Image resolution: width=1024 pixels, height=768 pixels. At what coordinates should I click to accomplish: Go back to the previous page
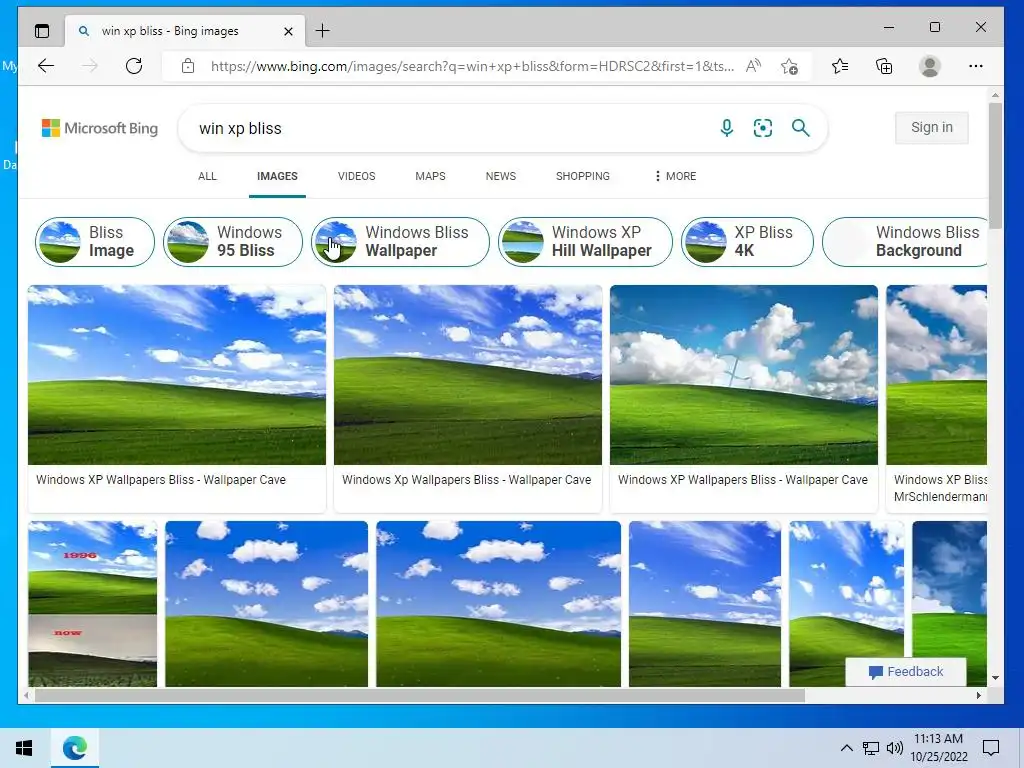pos(46,65)
